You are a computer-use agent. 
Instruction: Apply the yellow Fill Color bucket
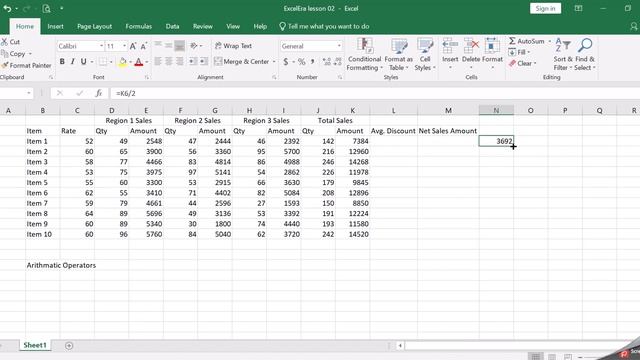coord(122,62)
